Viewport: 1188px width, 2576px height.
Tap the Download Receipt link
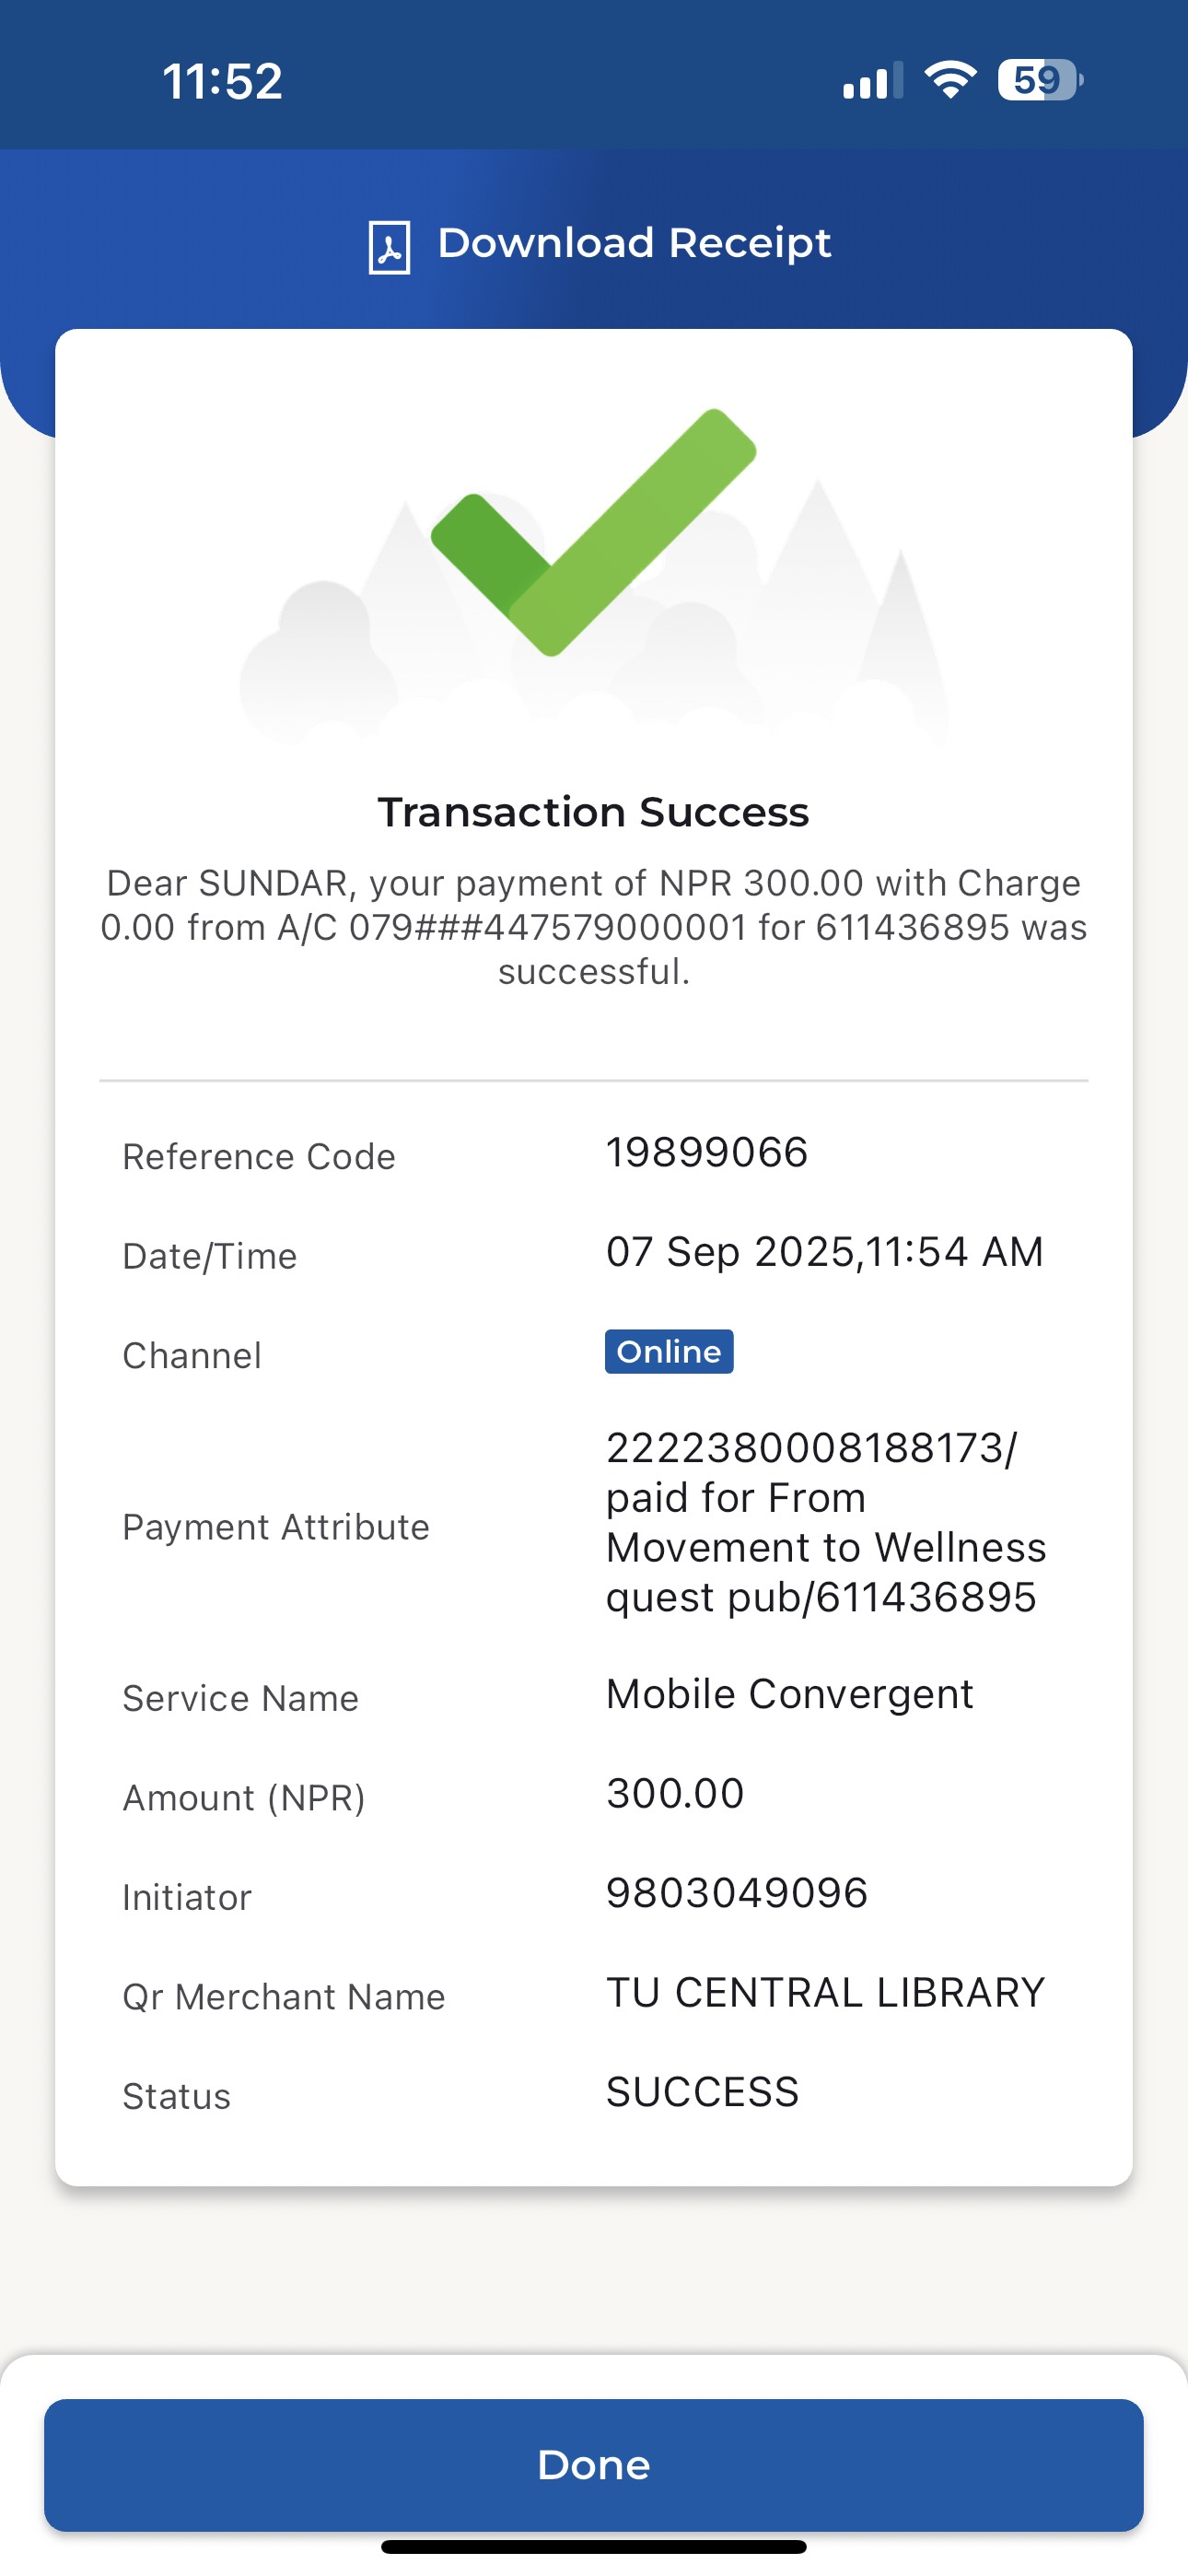[634, 243]
